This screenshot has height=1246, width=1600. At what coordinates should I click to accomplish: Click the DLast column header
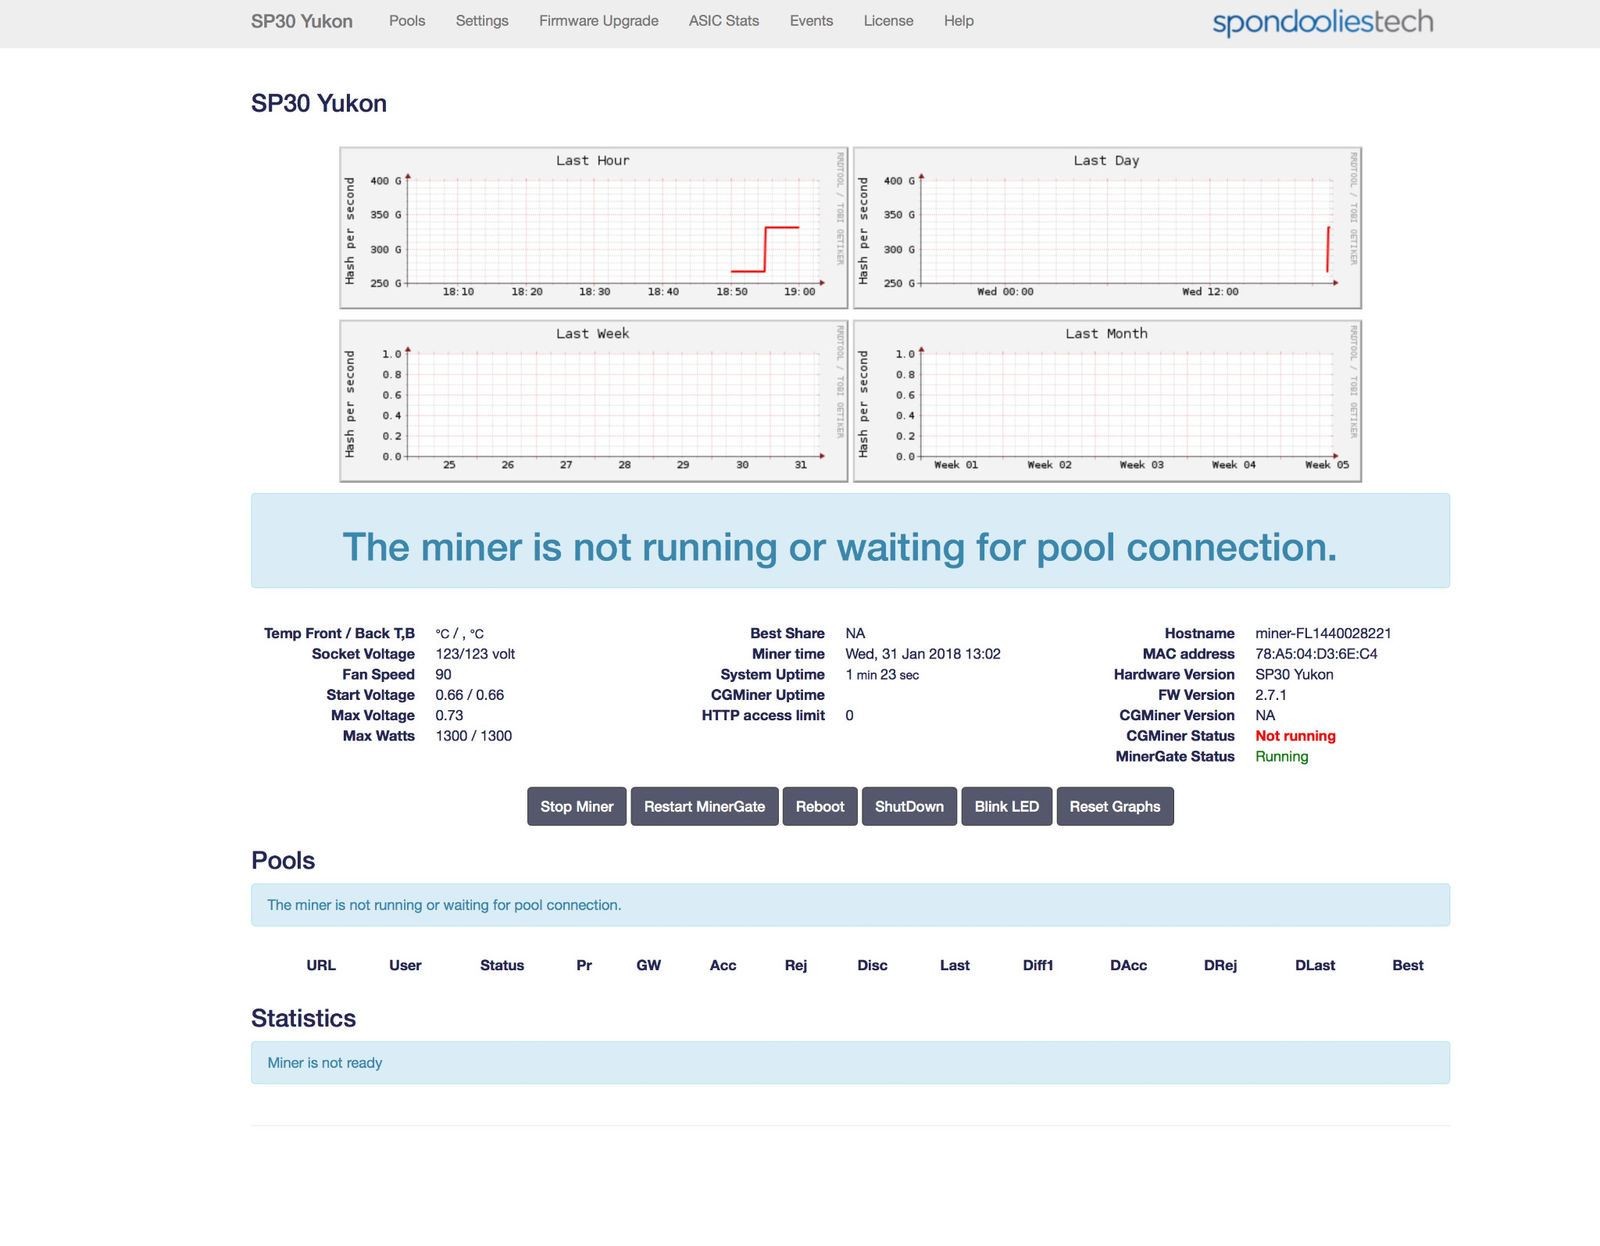(x=1315, y=965)
